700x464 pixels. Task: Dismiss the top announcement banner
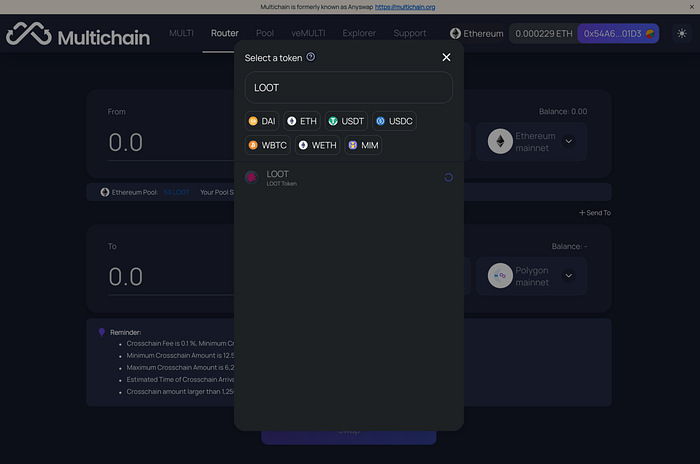coord(691,7)
